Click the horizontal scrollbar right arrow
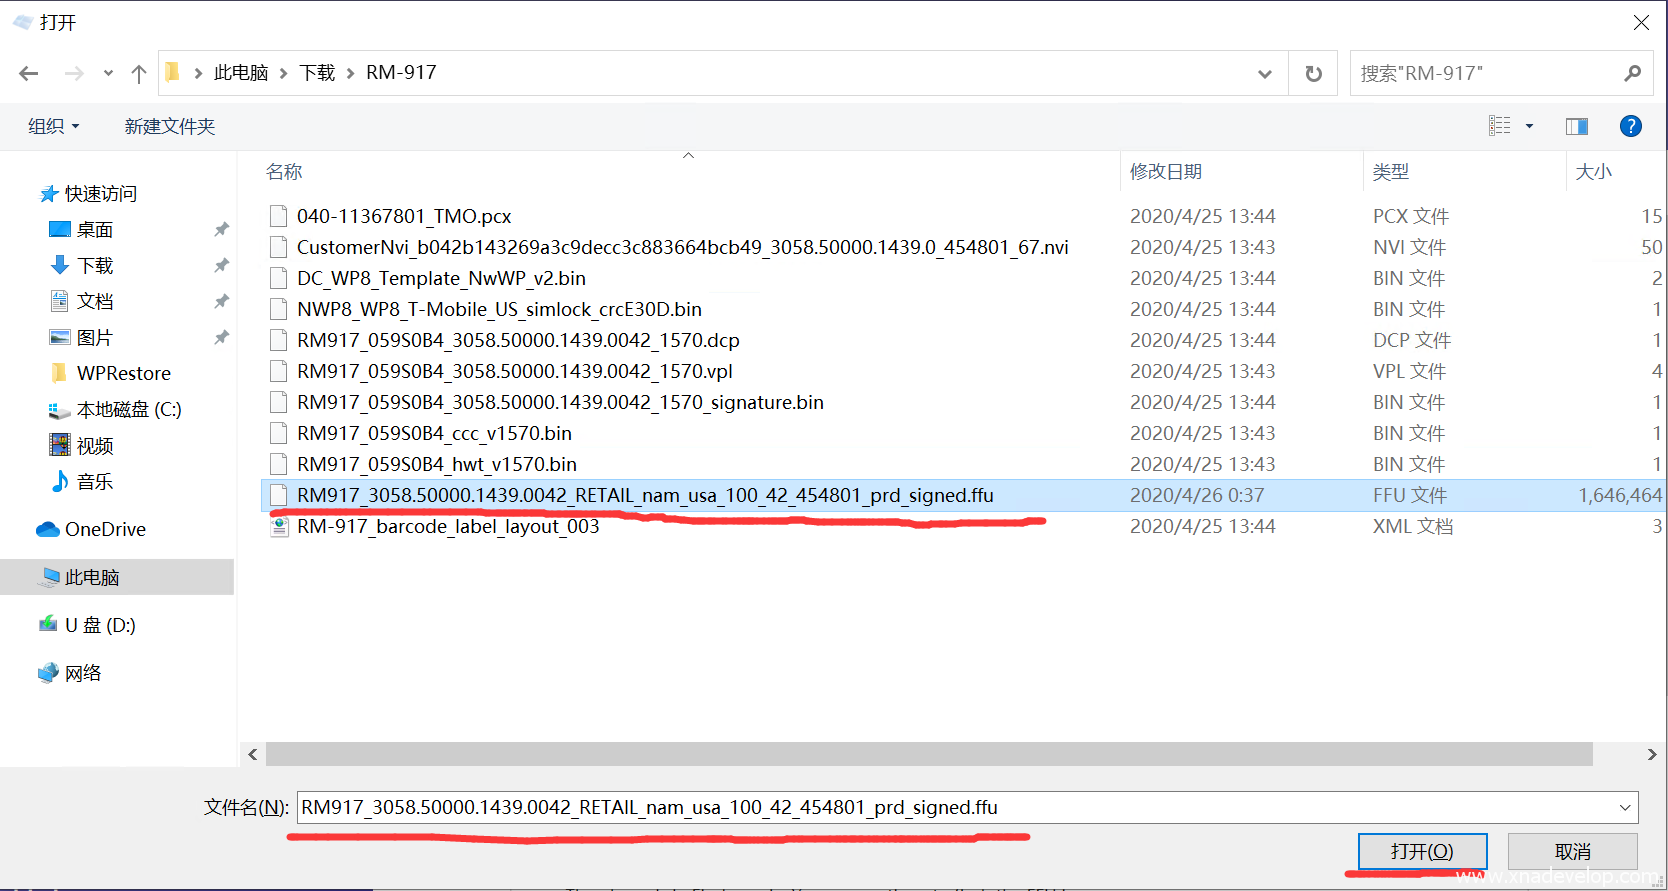The image size is (1668, 891). pyautogui.click(x=1651, y=754)
